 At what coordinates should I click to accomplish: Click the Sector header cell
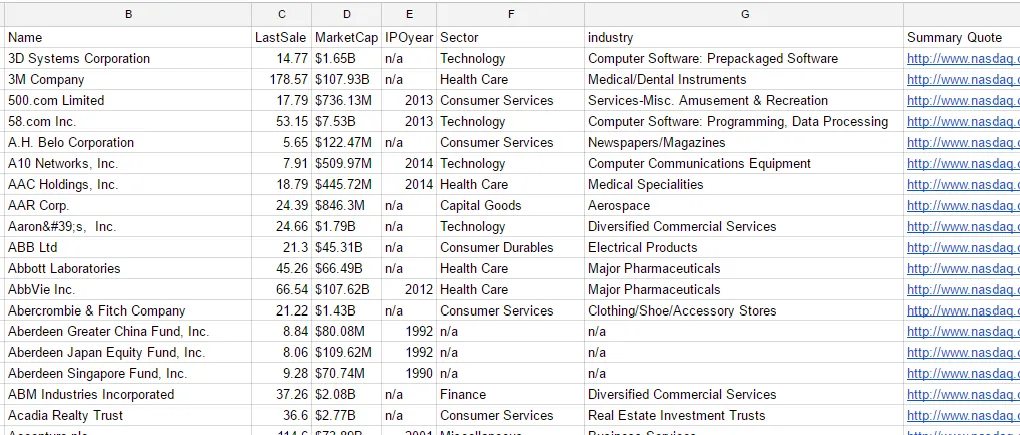pos(511,38)
